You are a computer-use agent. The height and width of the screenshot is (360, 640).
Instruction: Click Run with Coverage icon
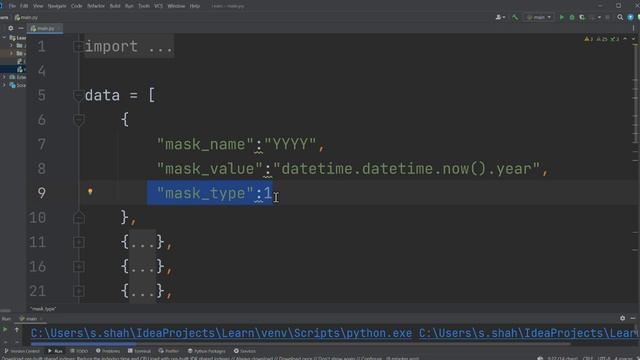(x=582, y=17)
